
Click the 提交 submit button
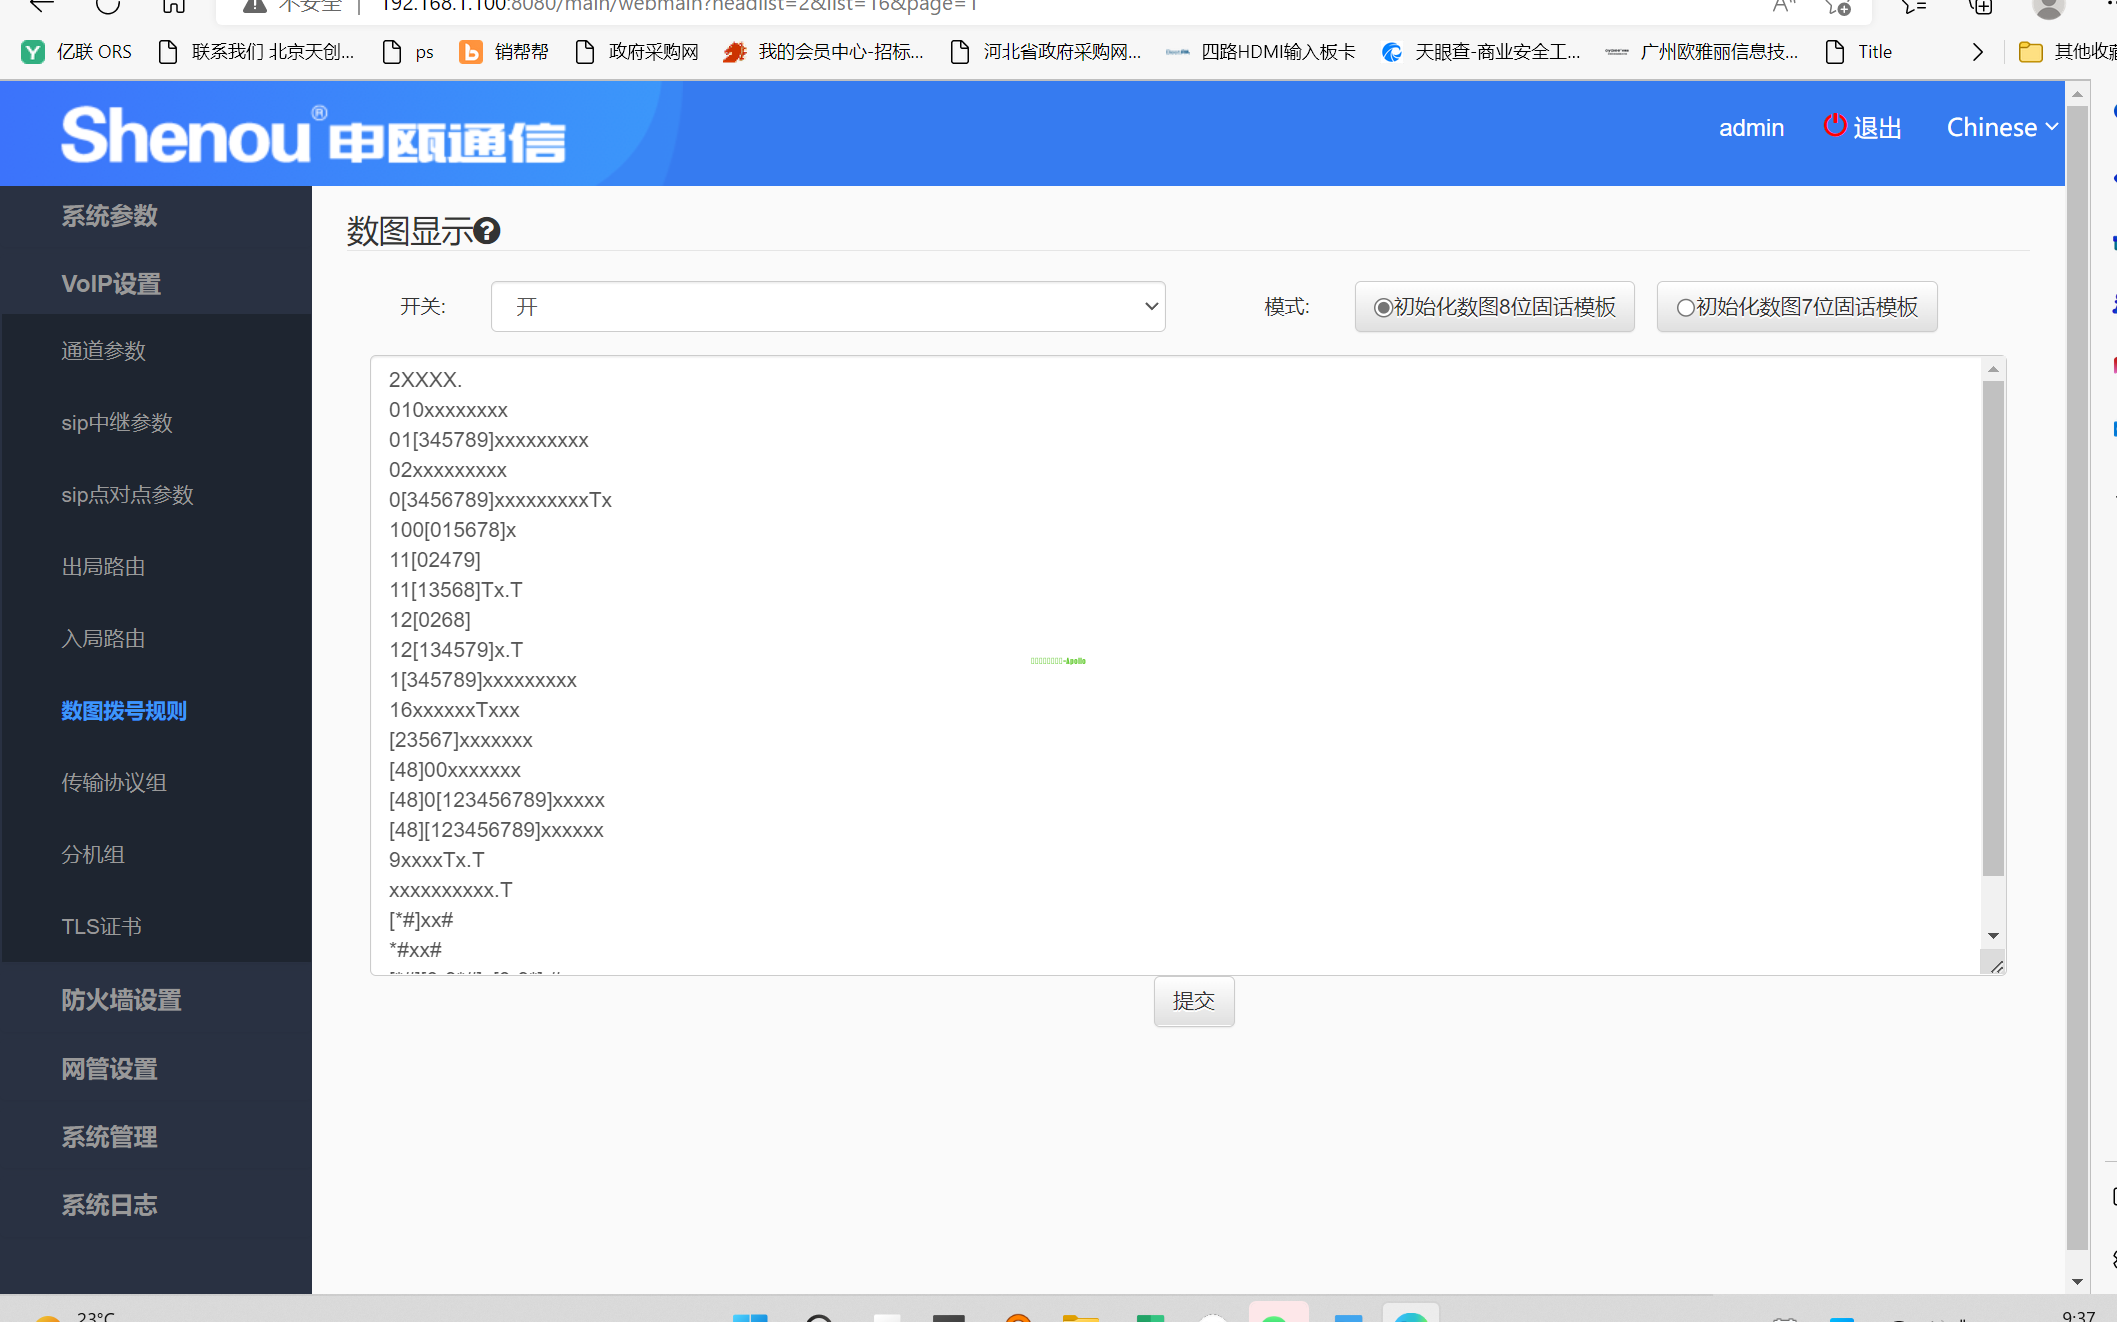(x=1193, y=1001)
